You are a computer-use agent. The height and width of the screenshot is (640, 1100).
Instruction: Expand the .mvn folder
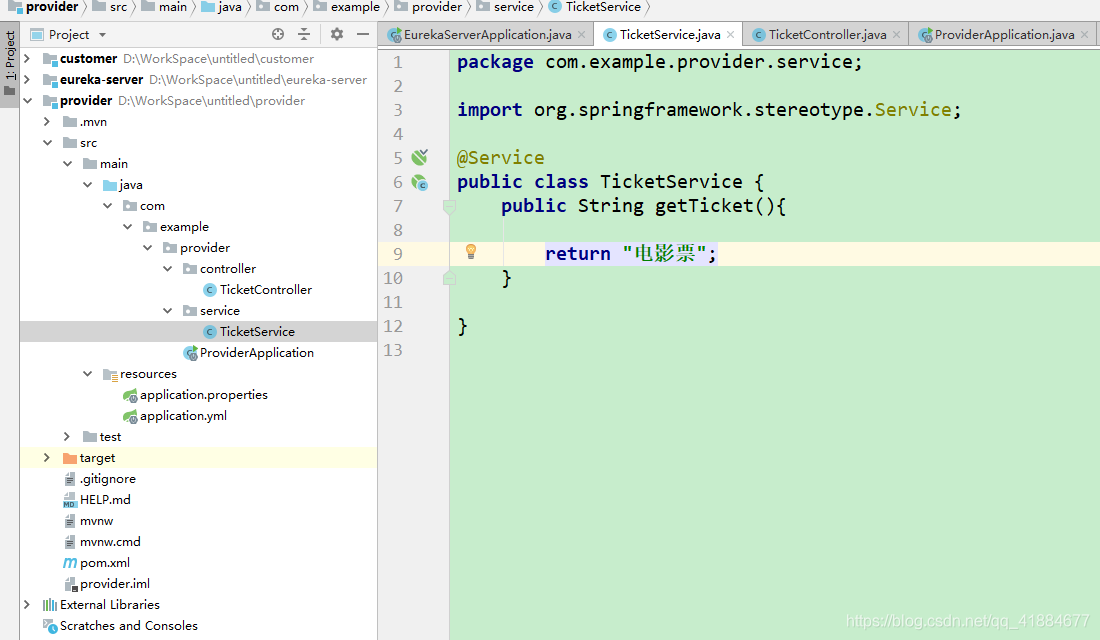click(x=47, y=122)
